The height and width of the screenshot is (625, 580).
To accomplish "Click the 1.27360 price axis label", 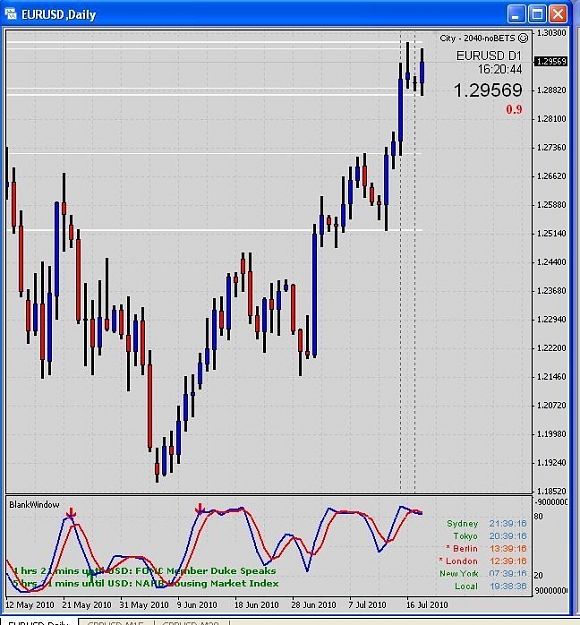I will (552, 147).
